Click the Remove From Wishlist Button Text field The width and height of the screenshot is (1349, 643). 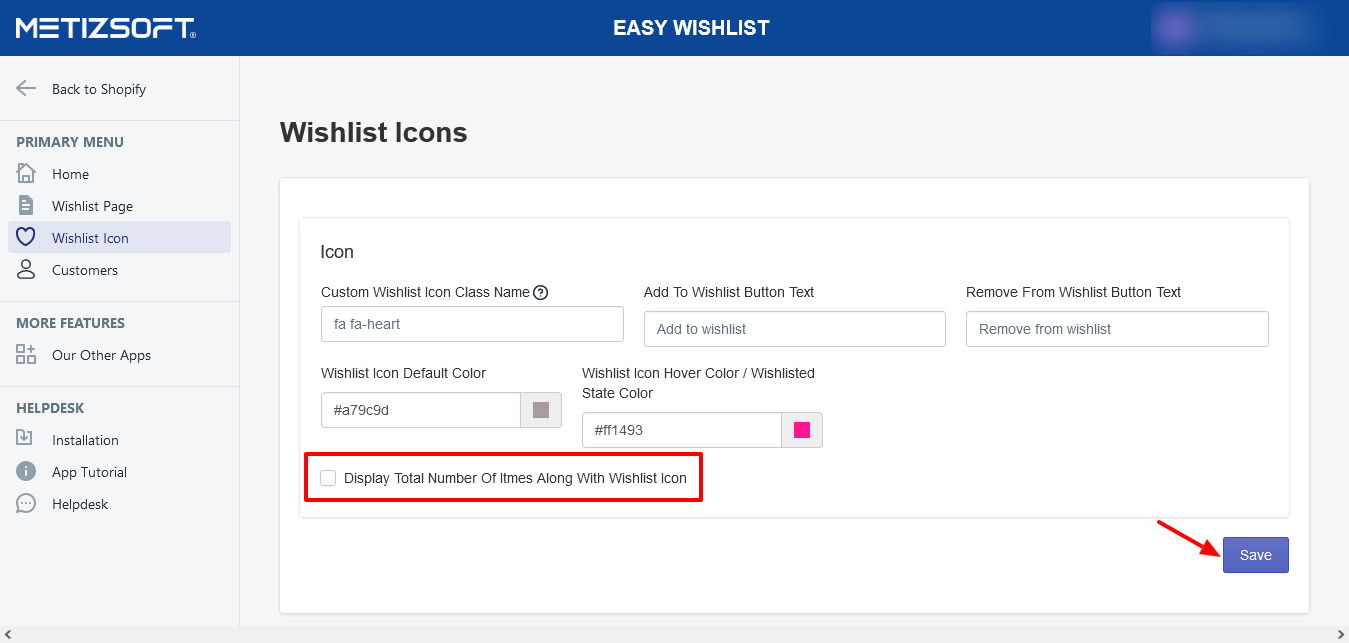click(x=1116, y=329)
